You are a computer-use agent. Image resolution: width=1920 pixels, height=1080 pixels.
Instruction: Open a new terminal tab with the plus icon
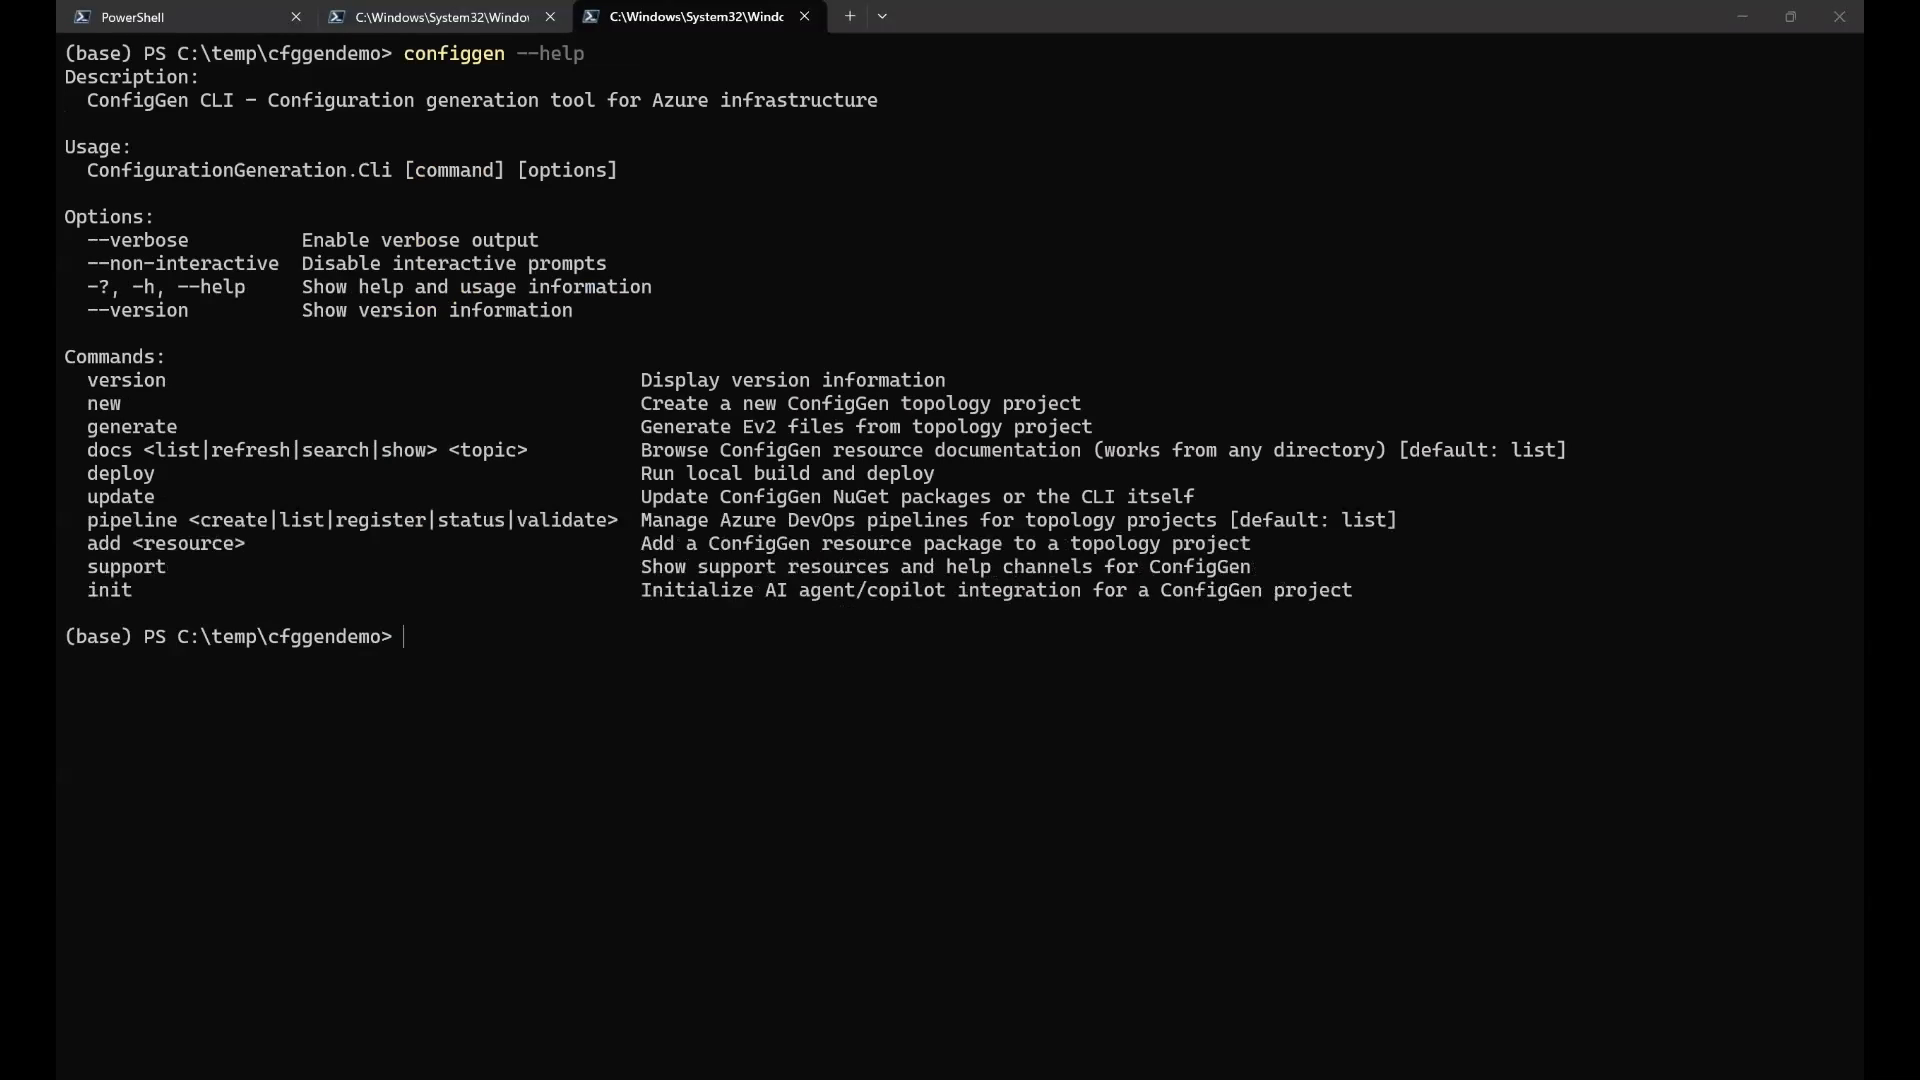point(850,16)
